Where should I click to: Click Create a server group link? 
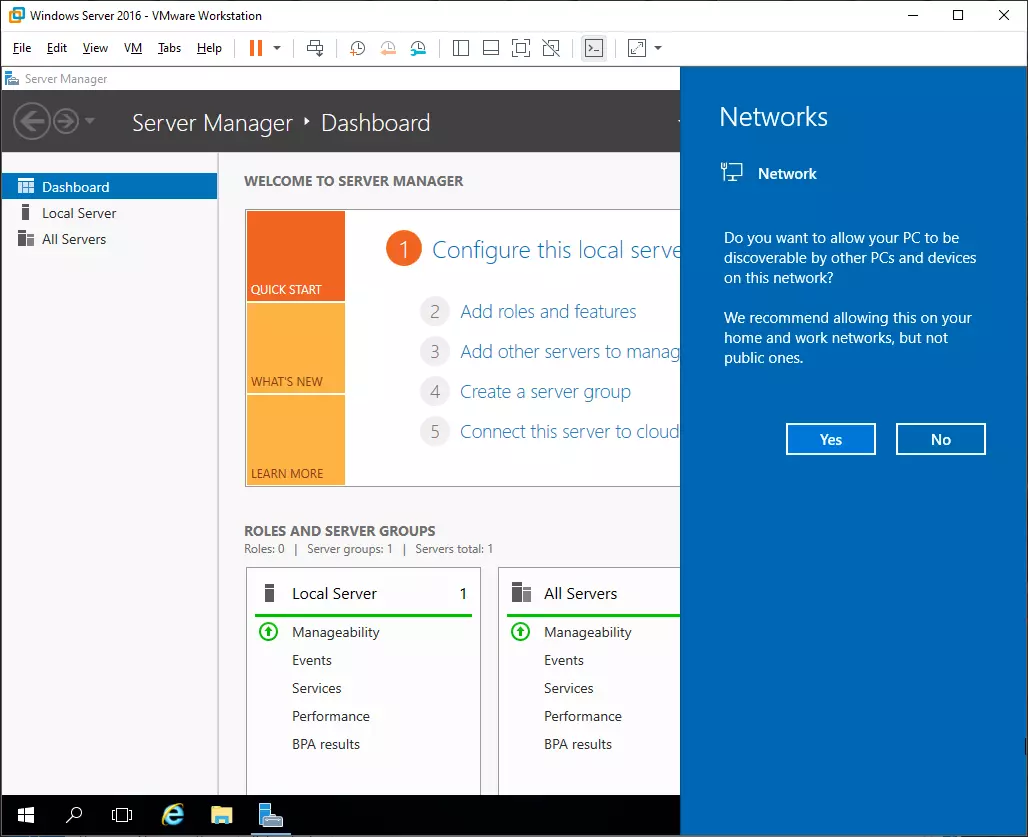[545, 391]
